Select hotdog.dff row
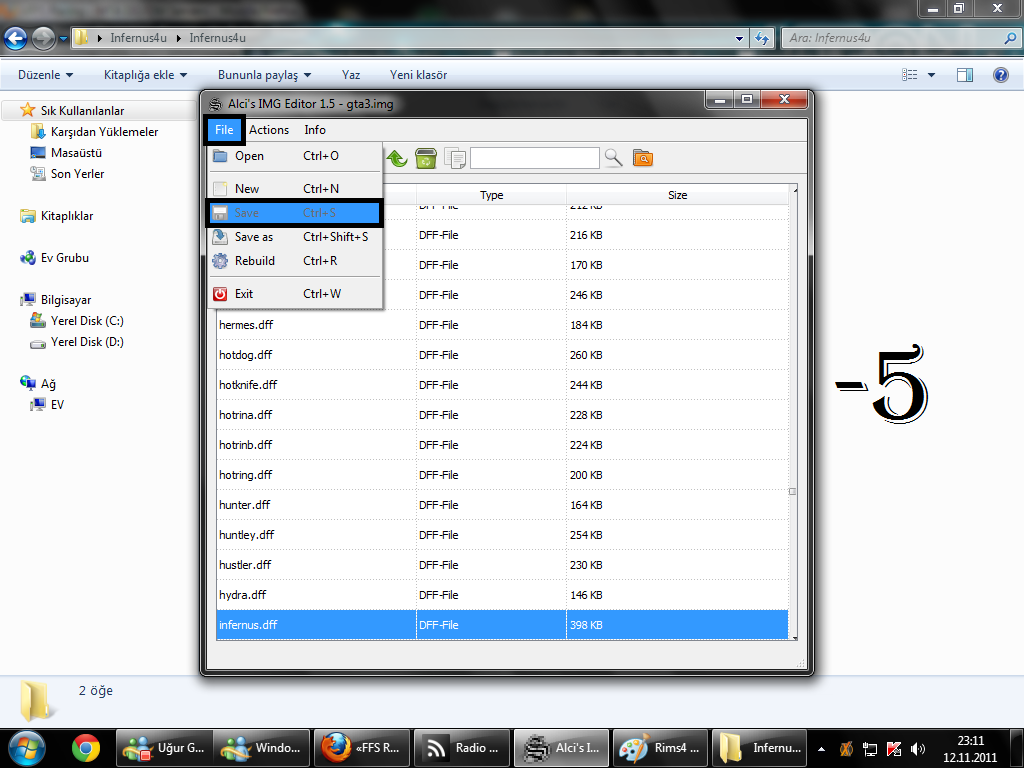The width and height of the screenshot is (1024, 768). click(x=502, y=355)
